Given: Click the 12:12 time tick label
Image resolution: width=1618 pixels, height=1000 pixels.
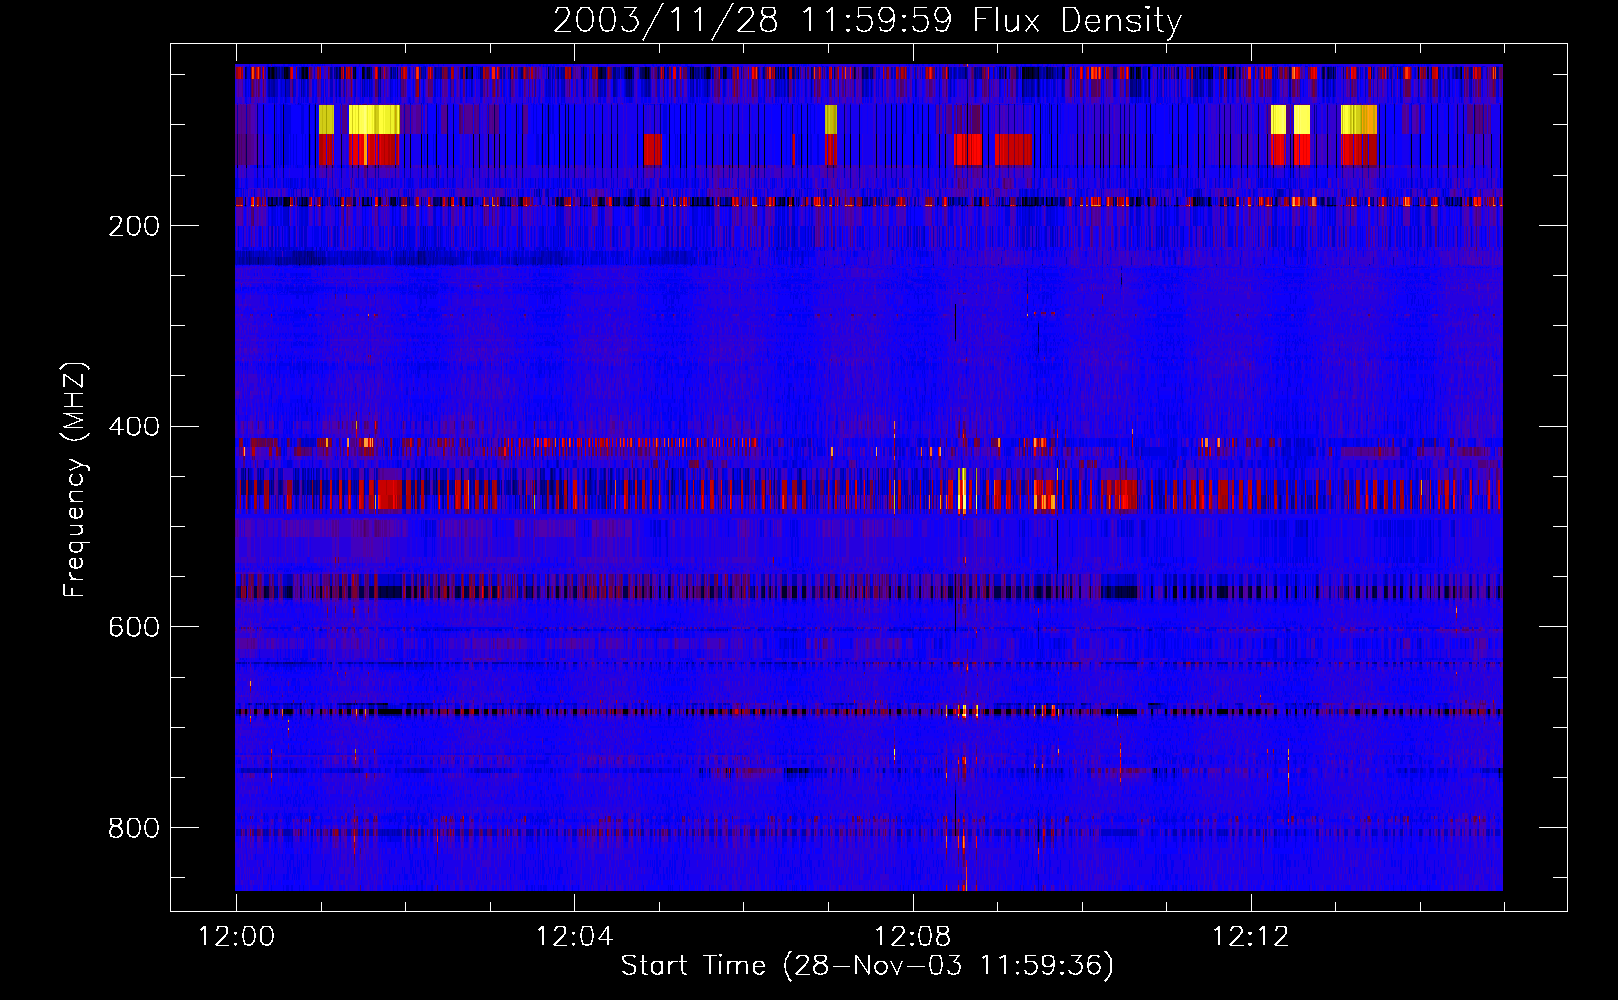Looking at the screenshot, I should [x=1250, y=937].
